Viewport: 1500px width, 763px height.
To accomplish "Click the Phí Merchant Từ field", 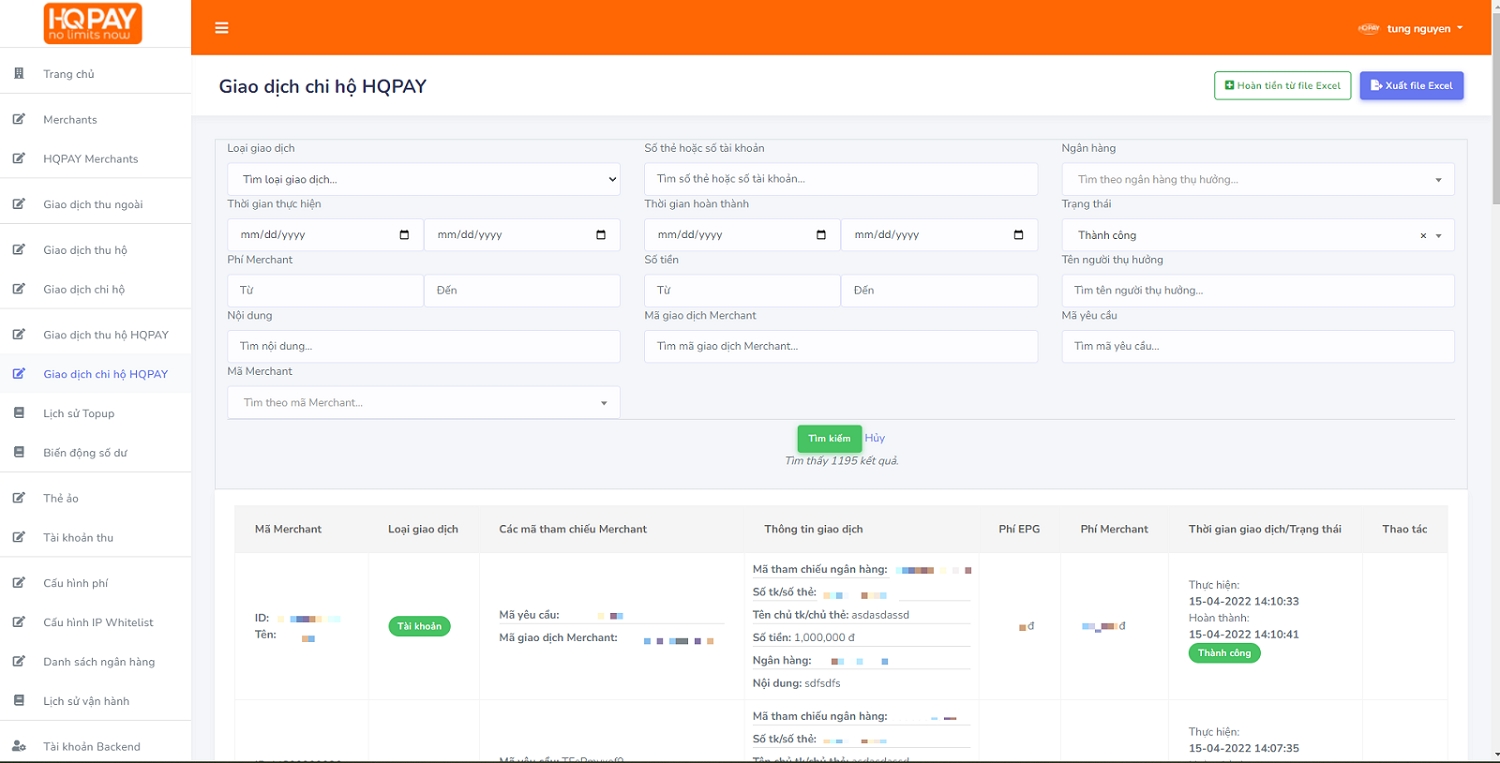I will tap(326, 290).
